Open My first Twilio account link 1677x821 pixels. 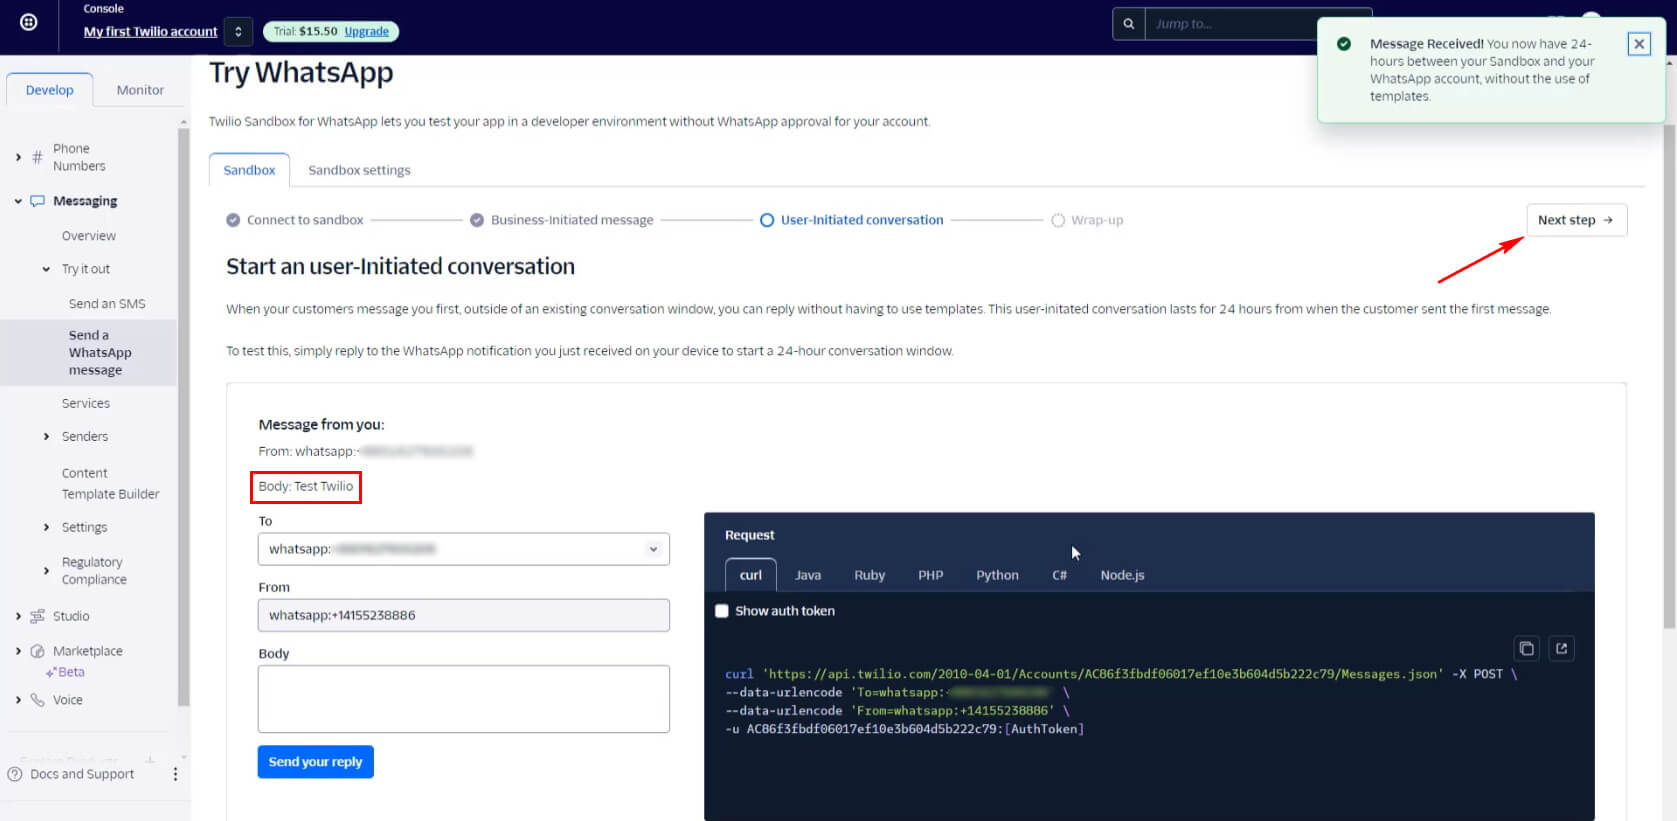(151, 32)
